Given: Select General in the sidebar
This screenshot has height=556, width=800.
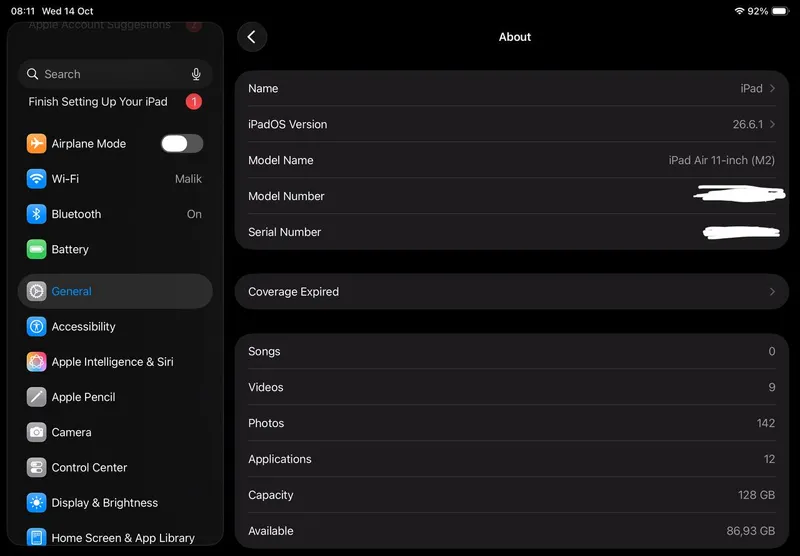Looking at the screenshot, I should 115,291.
